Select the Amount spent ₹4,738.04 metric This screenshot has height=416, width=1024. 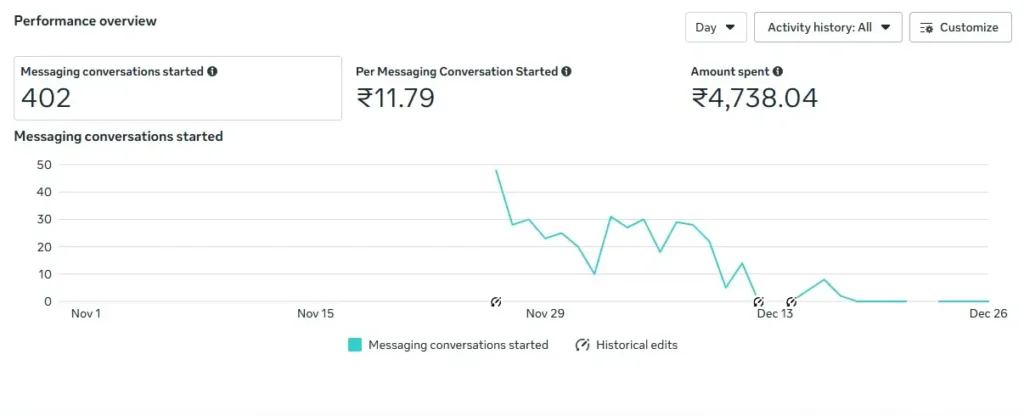[754, 88]
